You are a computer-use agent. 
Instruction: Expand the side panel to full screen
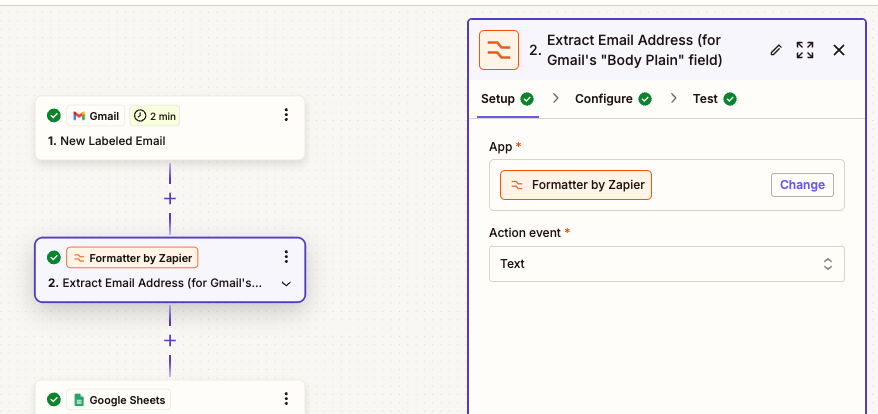pyautogui.click(x=805, y=50)
